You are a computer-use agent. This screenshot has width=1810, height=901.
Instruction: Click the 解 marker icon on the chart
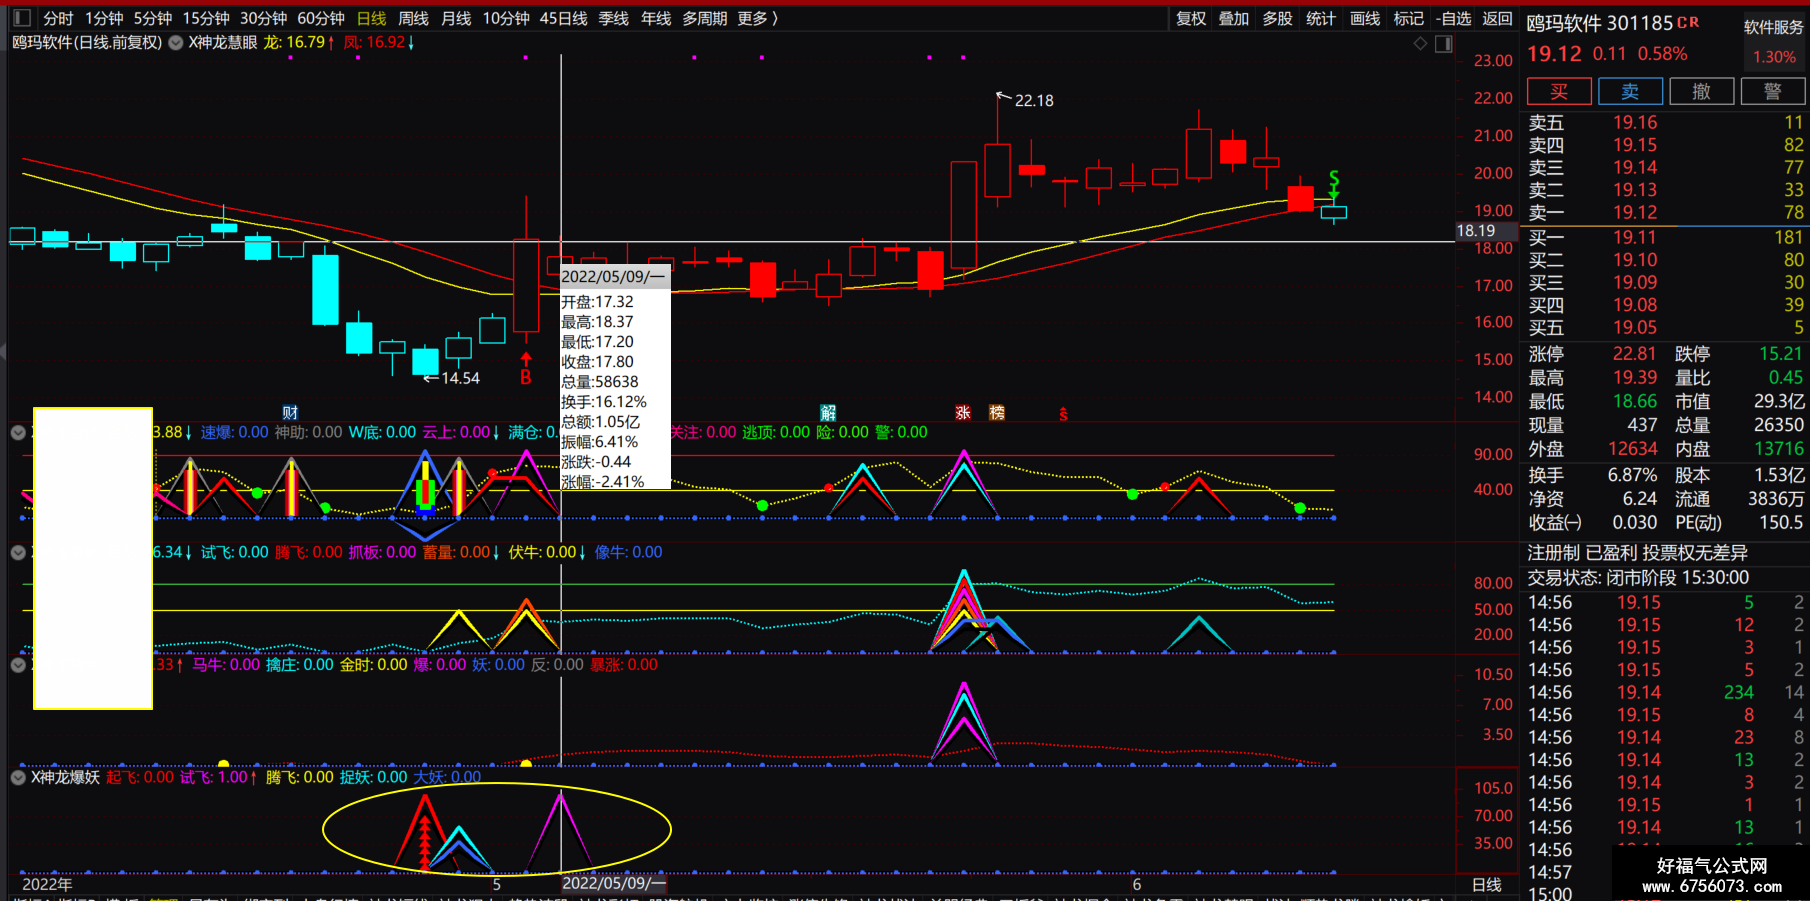828,412
